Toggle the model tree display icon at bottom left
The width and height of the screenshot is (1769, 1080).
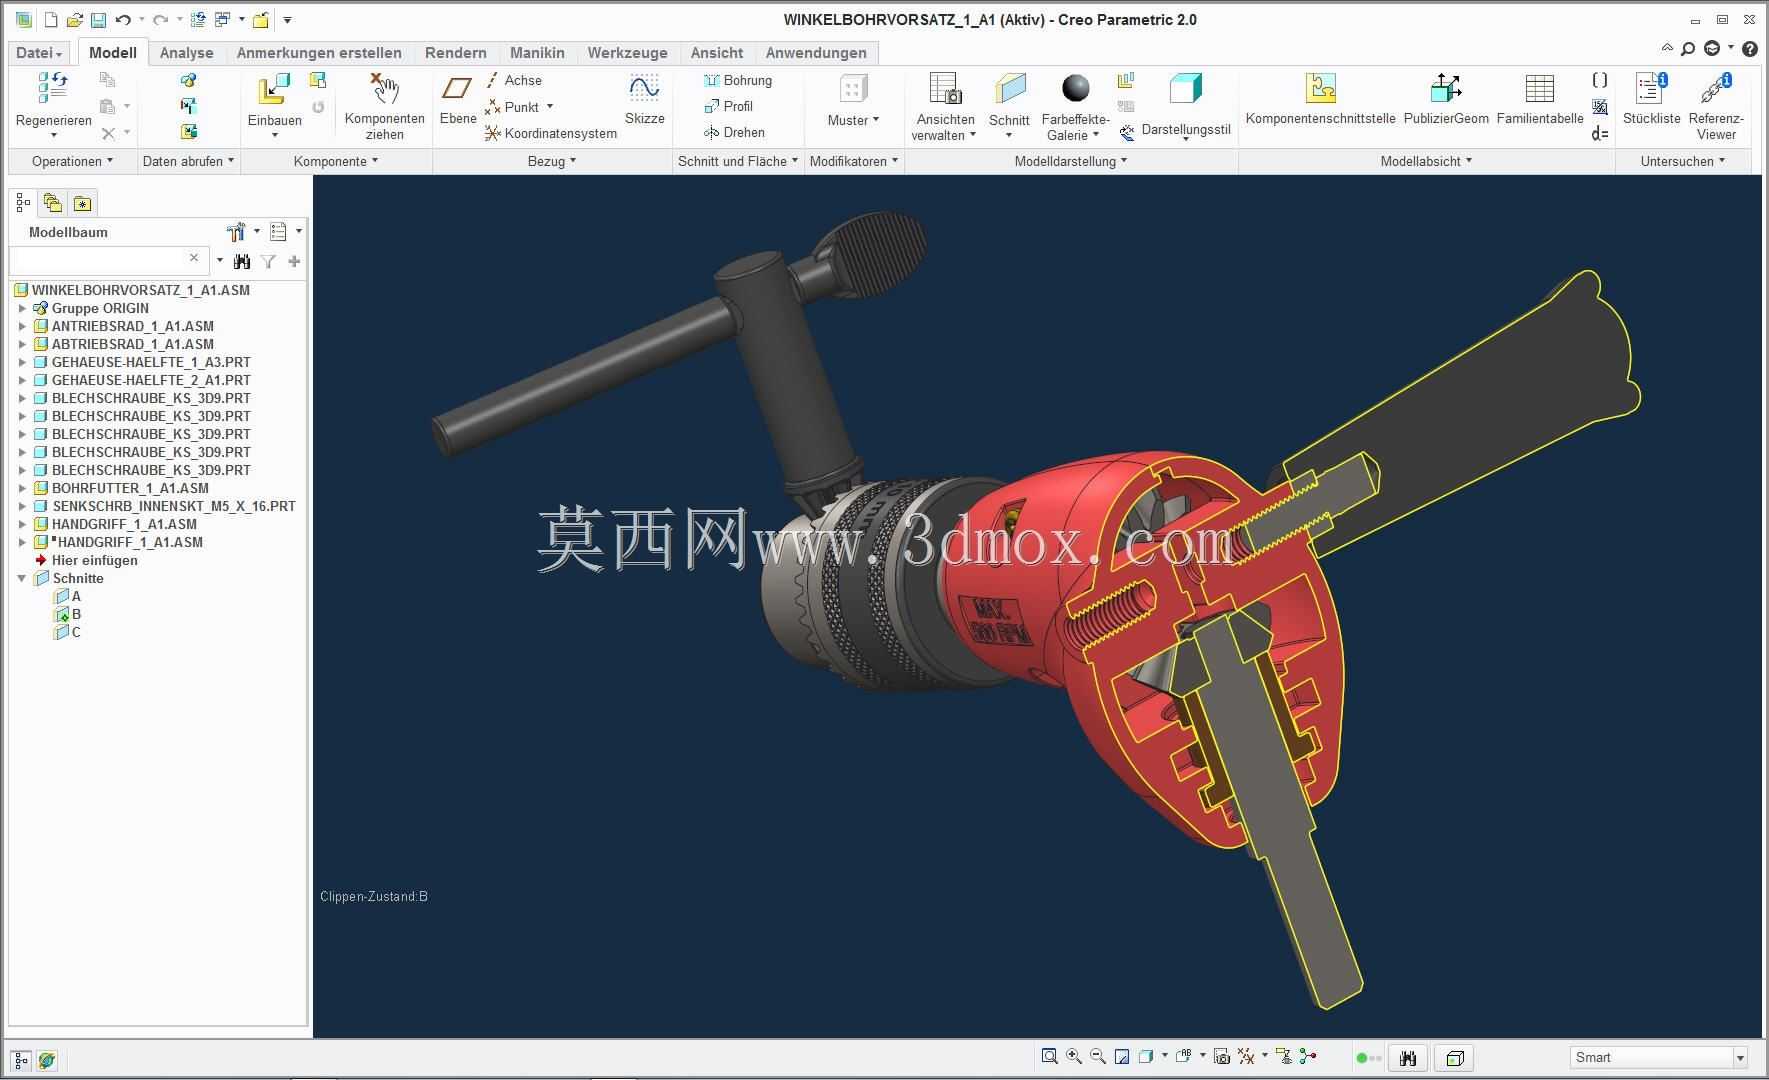point(21,1060)
